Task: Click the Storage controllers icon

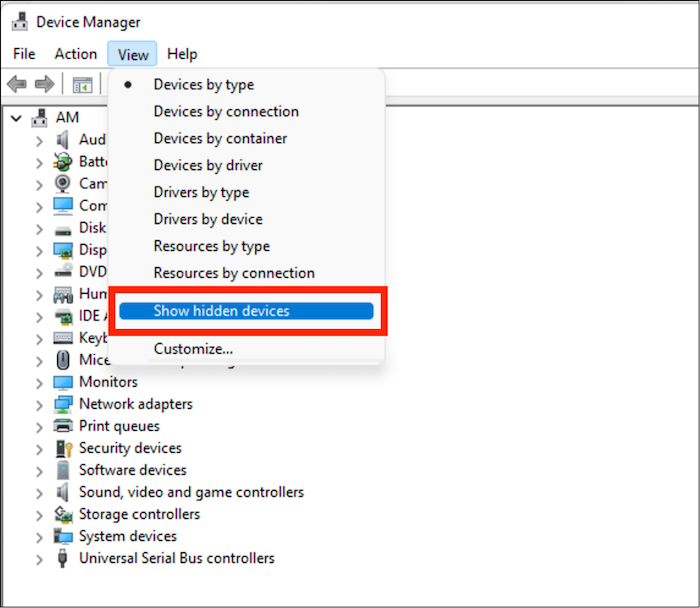Action: click(63, 514)
